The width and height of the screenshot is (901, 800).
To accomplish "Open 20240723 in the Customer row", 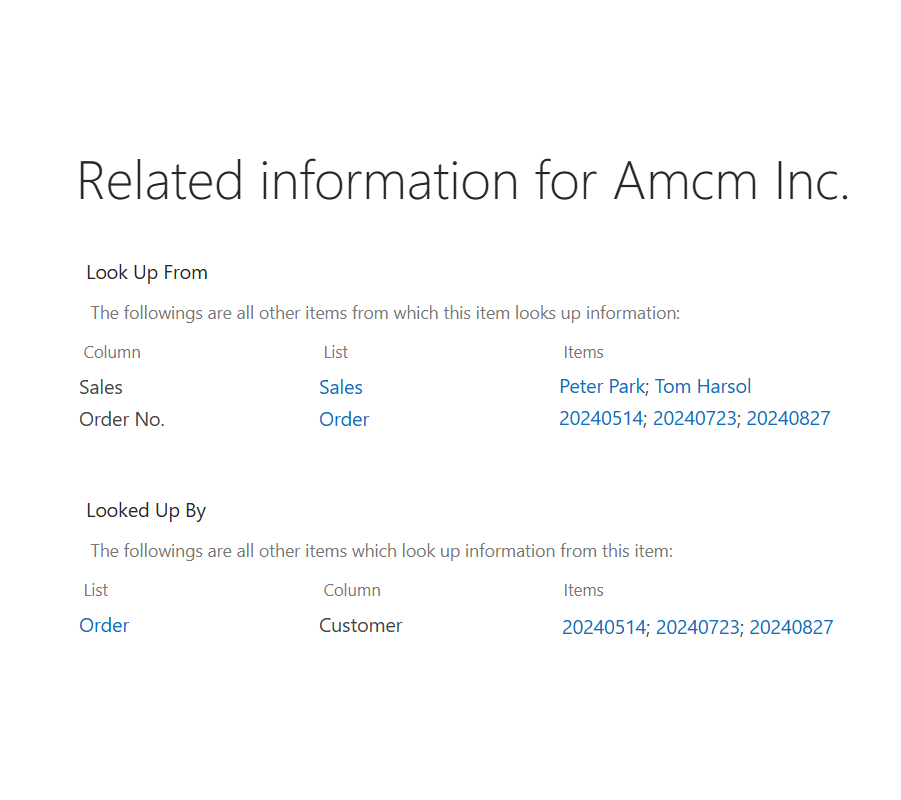I will click(697, 628).
